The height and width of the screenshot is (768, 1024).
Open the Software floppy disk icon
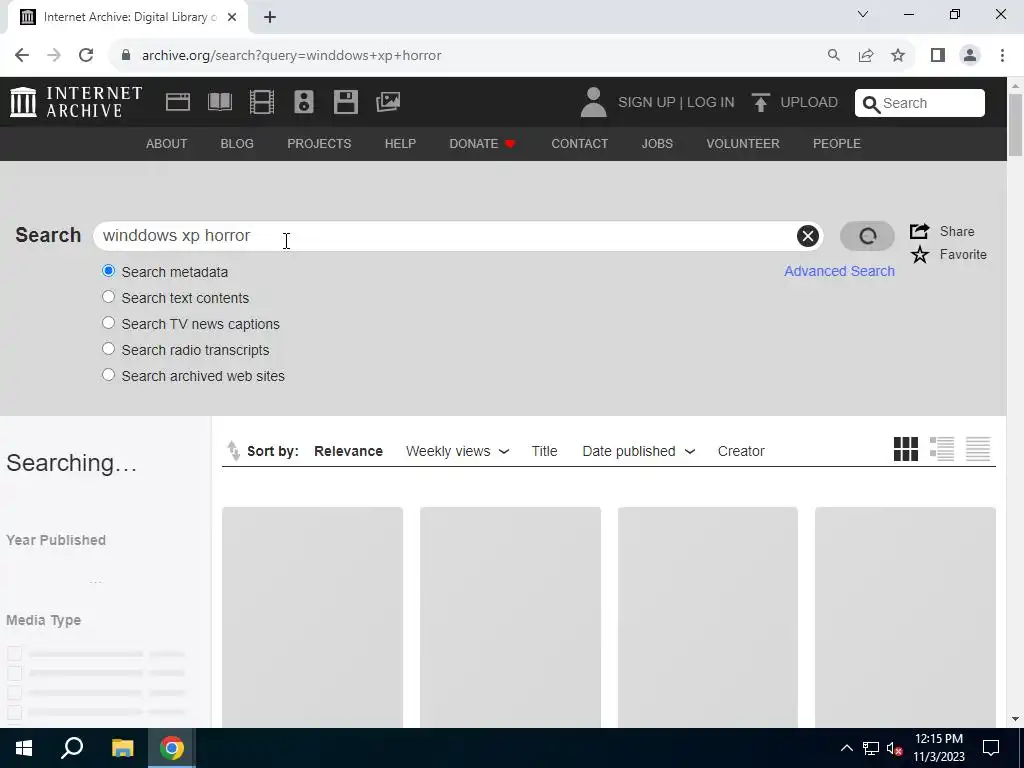click(345, 102)
